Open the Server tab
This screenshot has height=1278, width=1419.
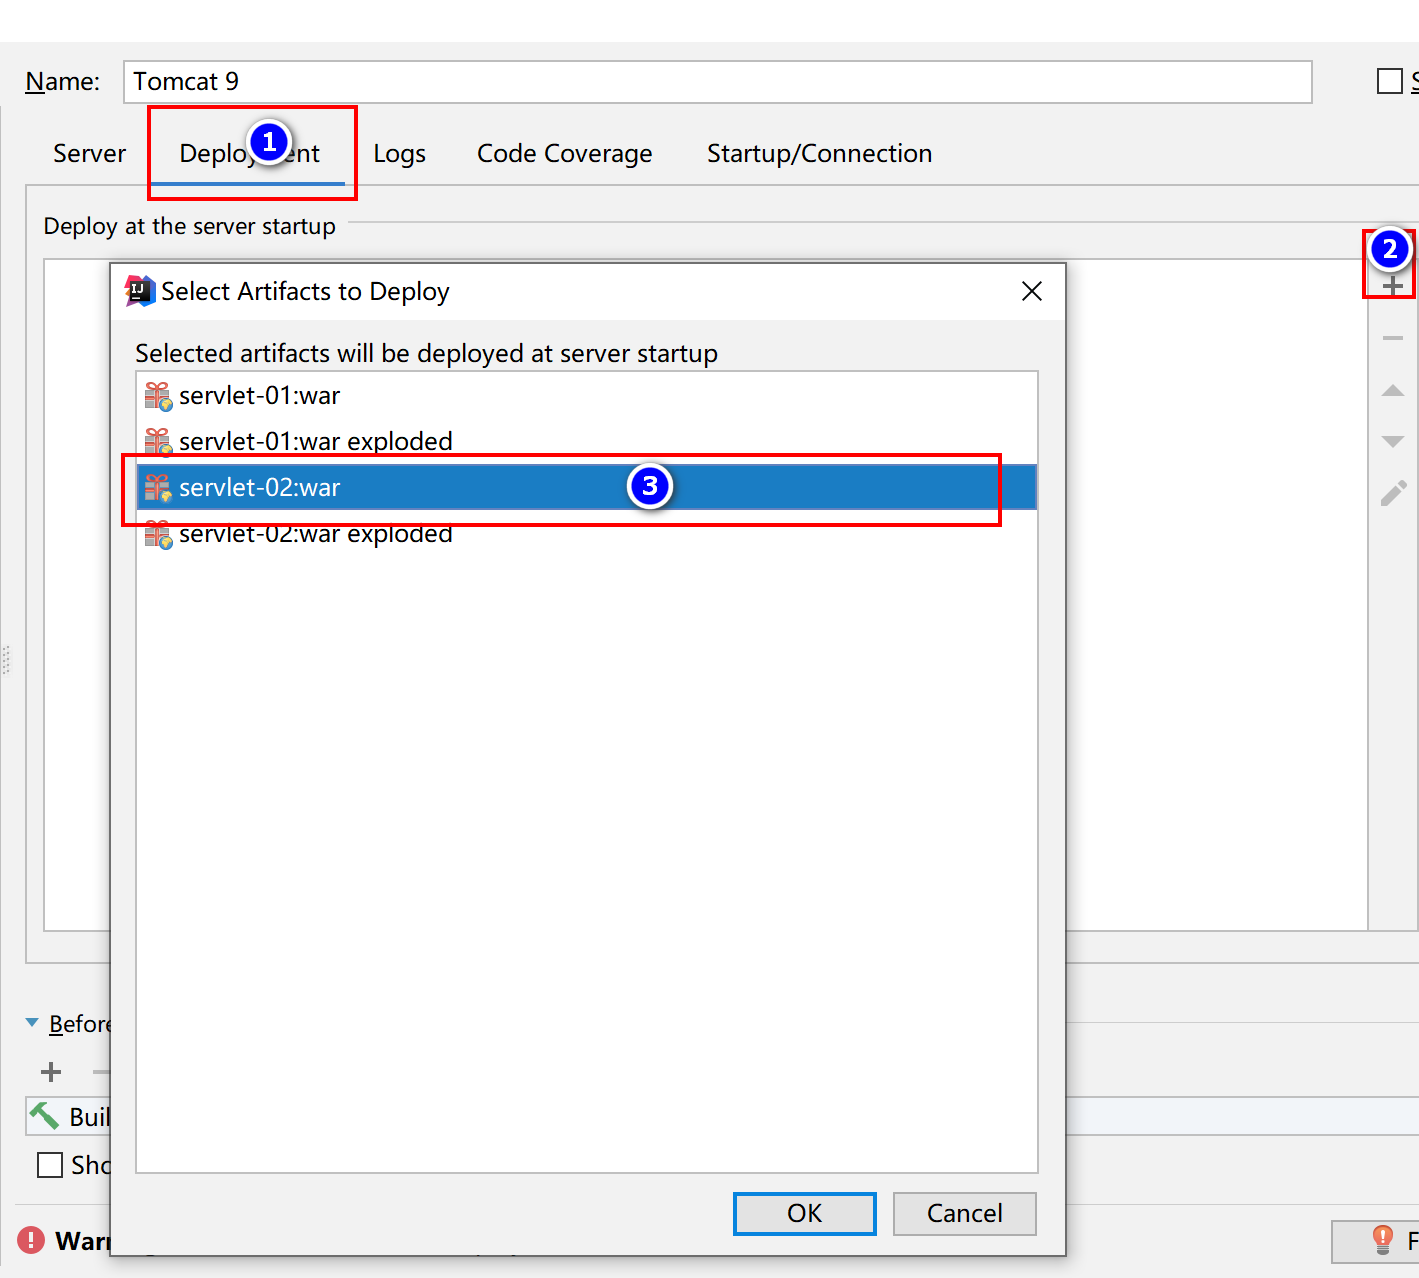89,153
